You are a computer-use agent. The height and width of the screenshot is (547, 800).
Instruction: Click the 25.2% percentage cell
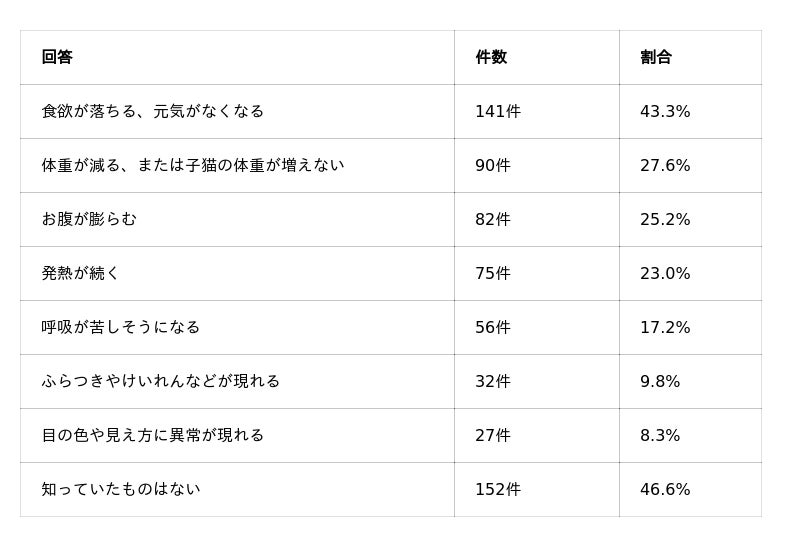tap(665, 219)
